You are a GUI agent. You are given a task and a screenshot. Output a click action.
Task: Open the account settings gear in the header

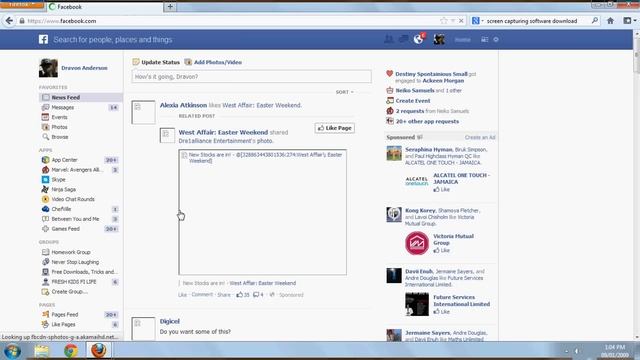point(496,40)
